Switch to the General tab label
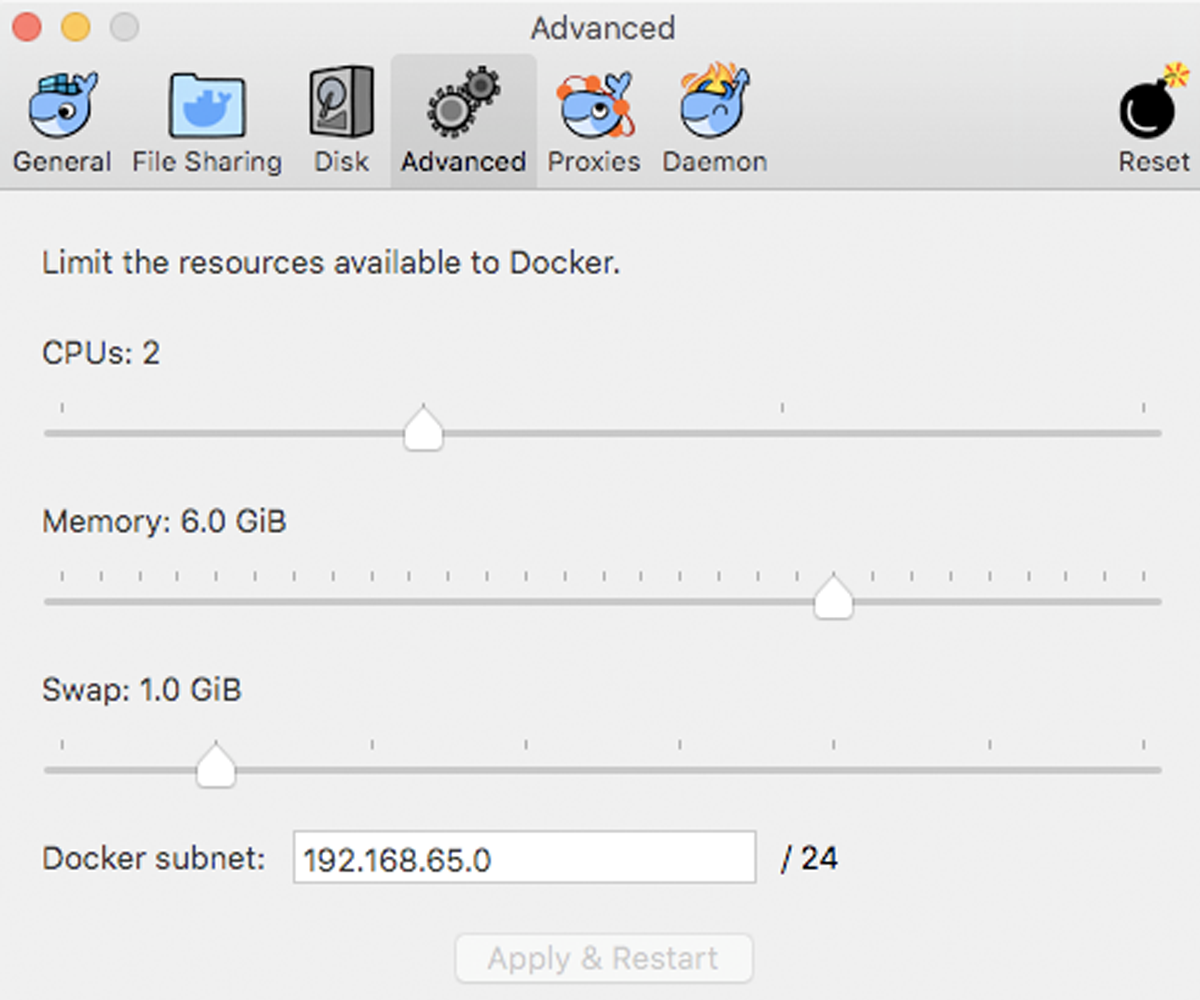 coord(62,162)
